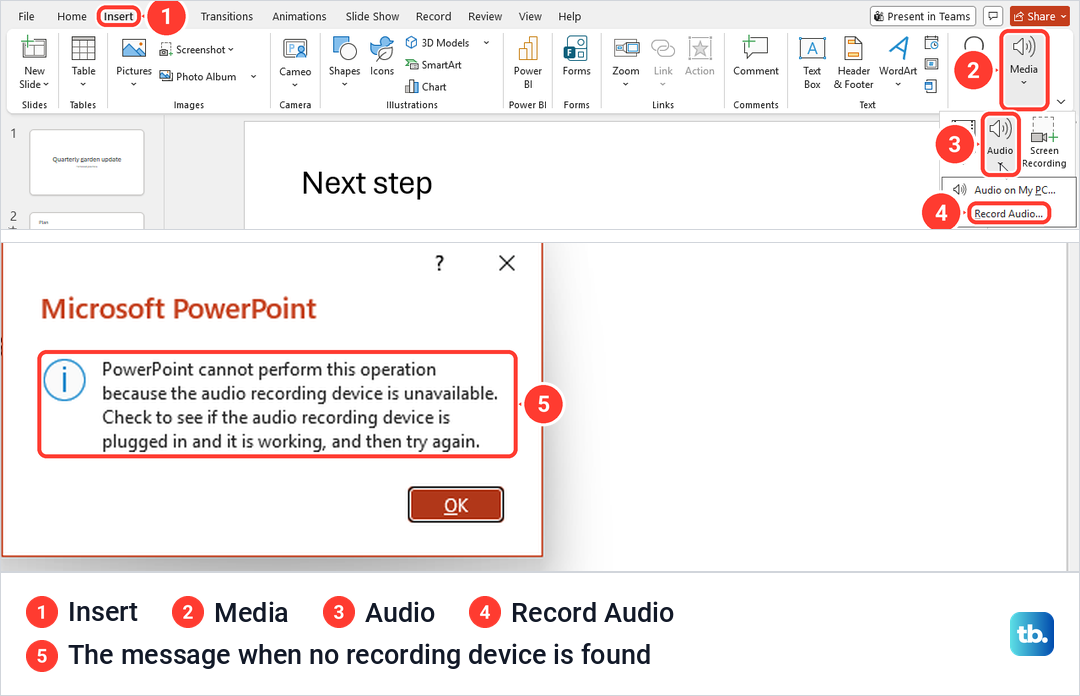Expand the 3D Models dropdown arrow

(x=486, y=43)
